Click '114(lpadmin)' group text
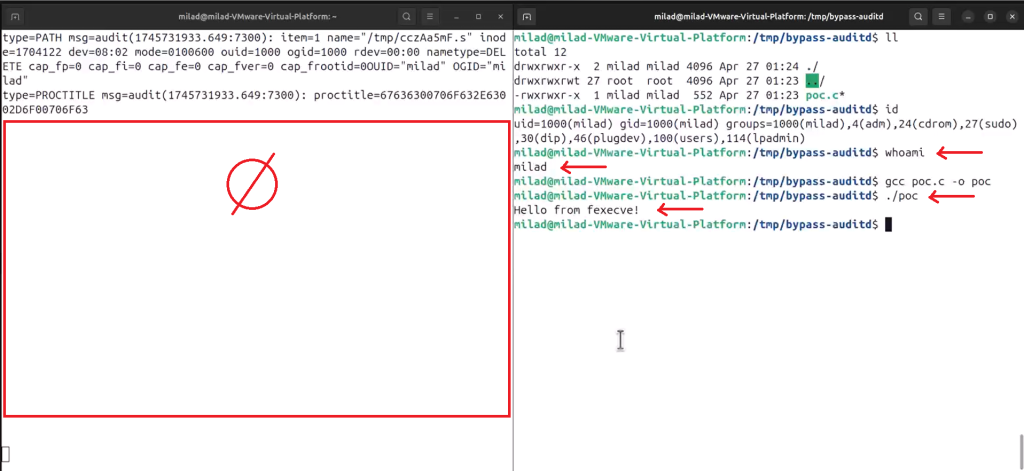The height and width of the screenshot is (471, 1024). (x=766, y=138)
